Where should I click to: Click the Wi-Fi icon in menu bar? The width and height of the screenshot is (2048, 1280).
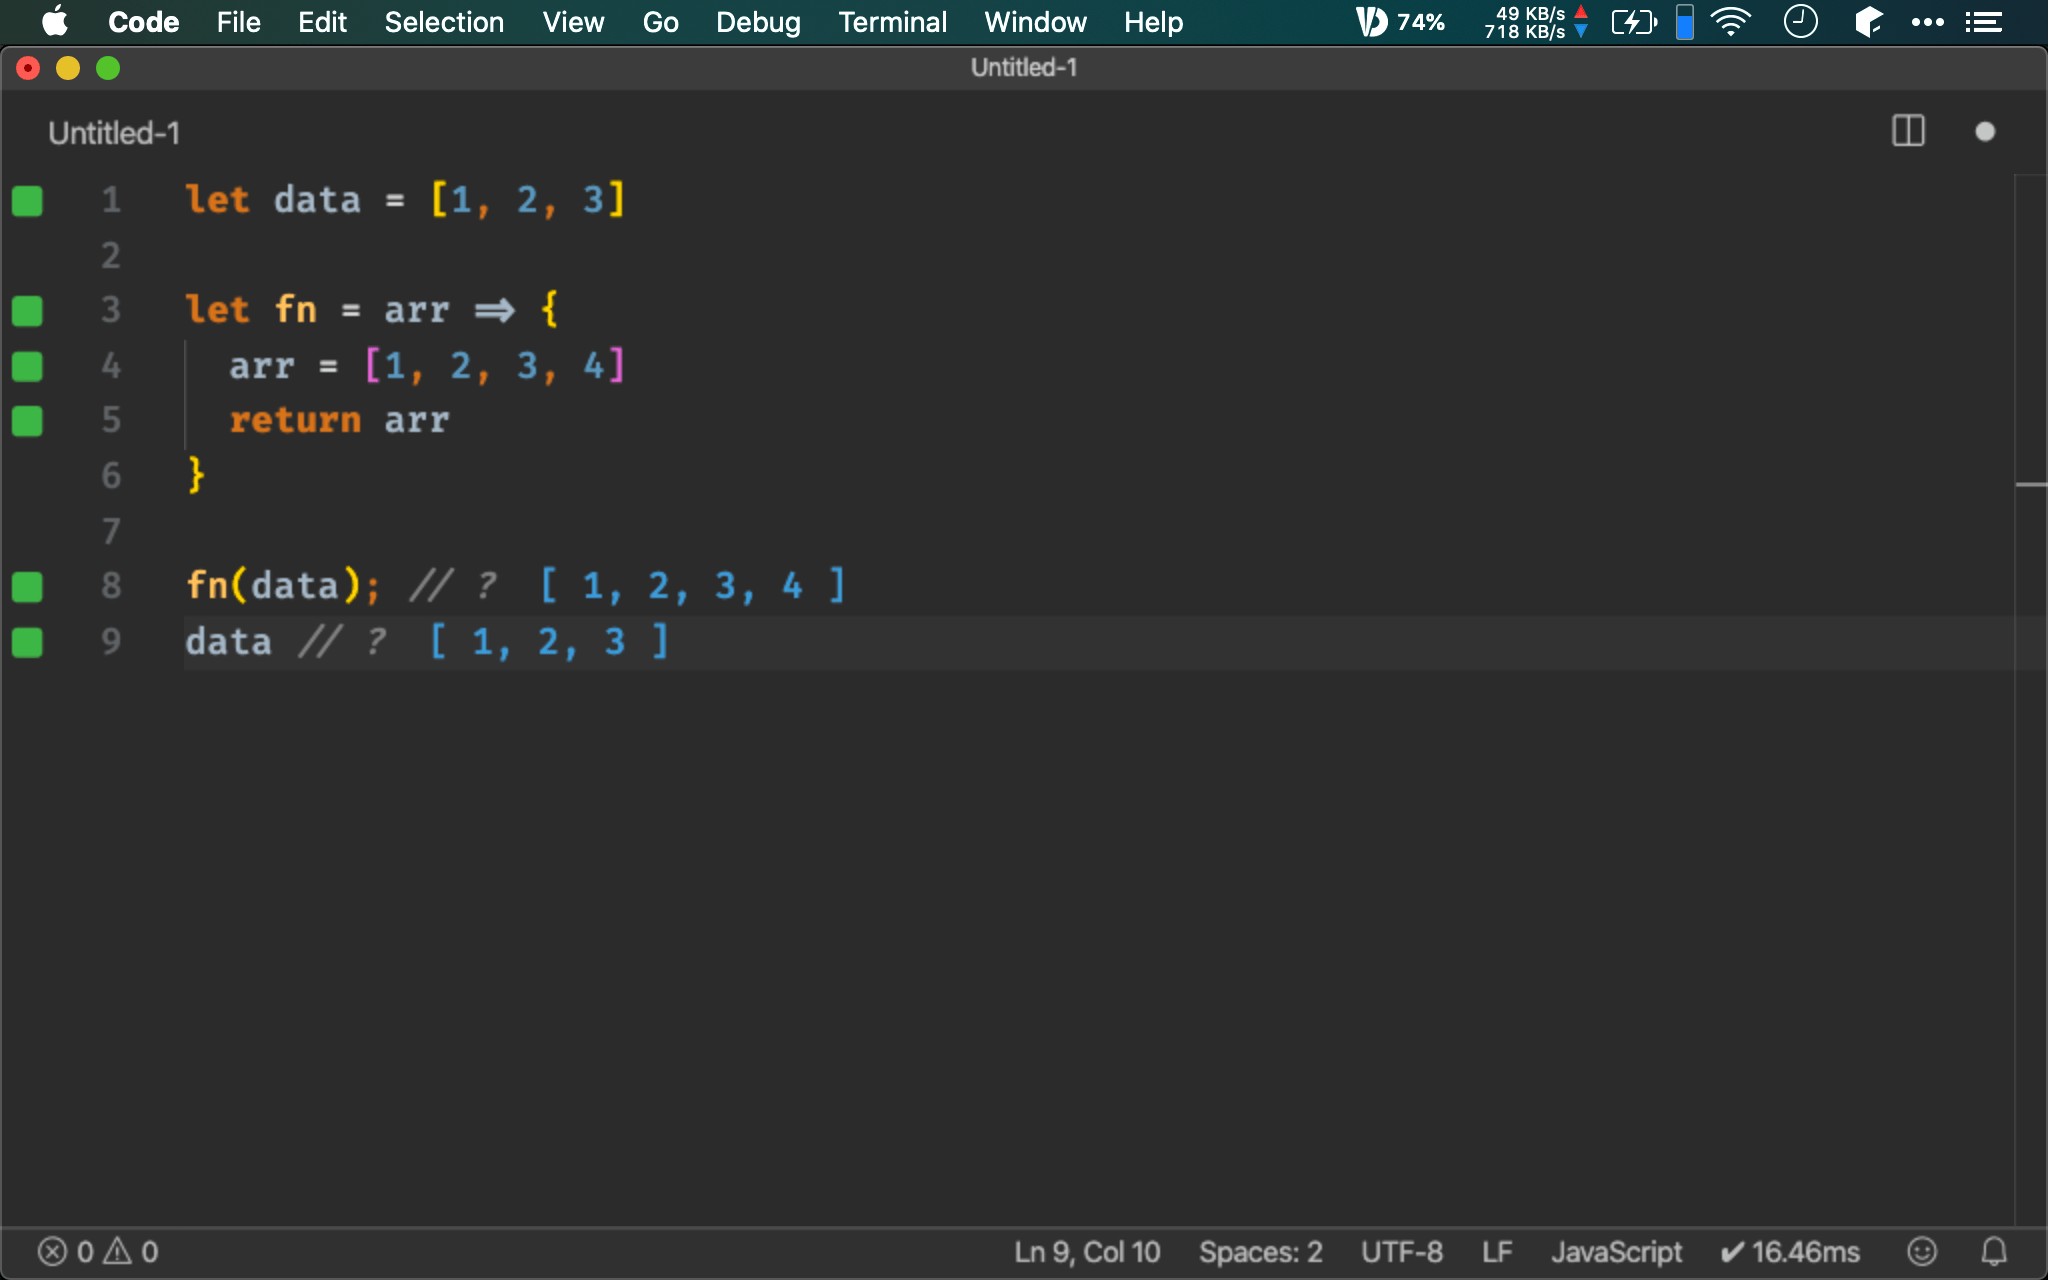click(x=1730, y=22)
